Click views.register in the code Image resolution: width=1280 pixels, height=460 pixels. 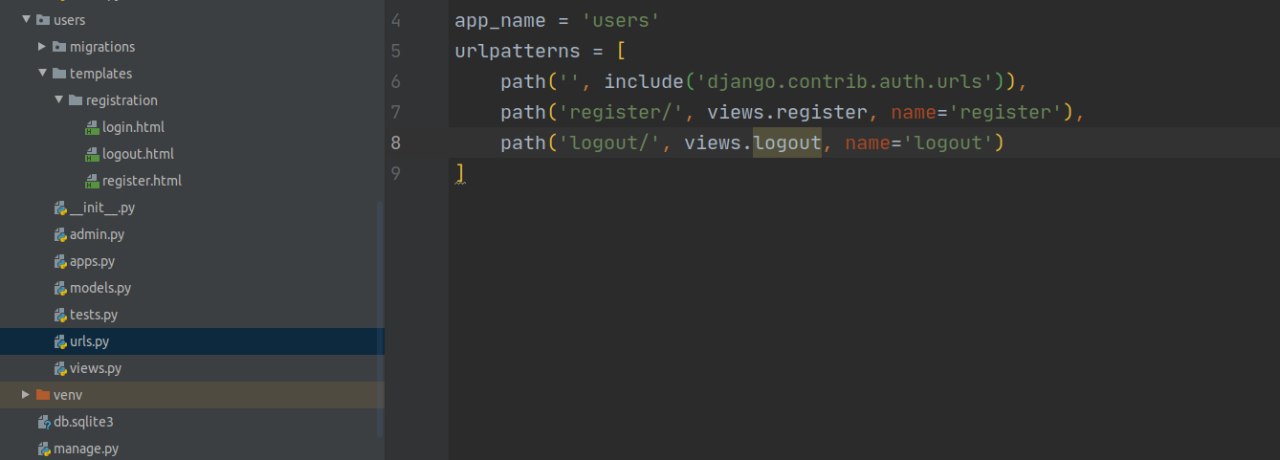point(787,112)
